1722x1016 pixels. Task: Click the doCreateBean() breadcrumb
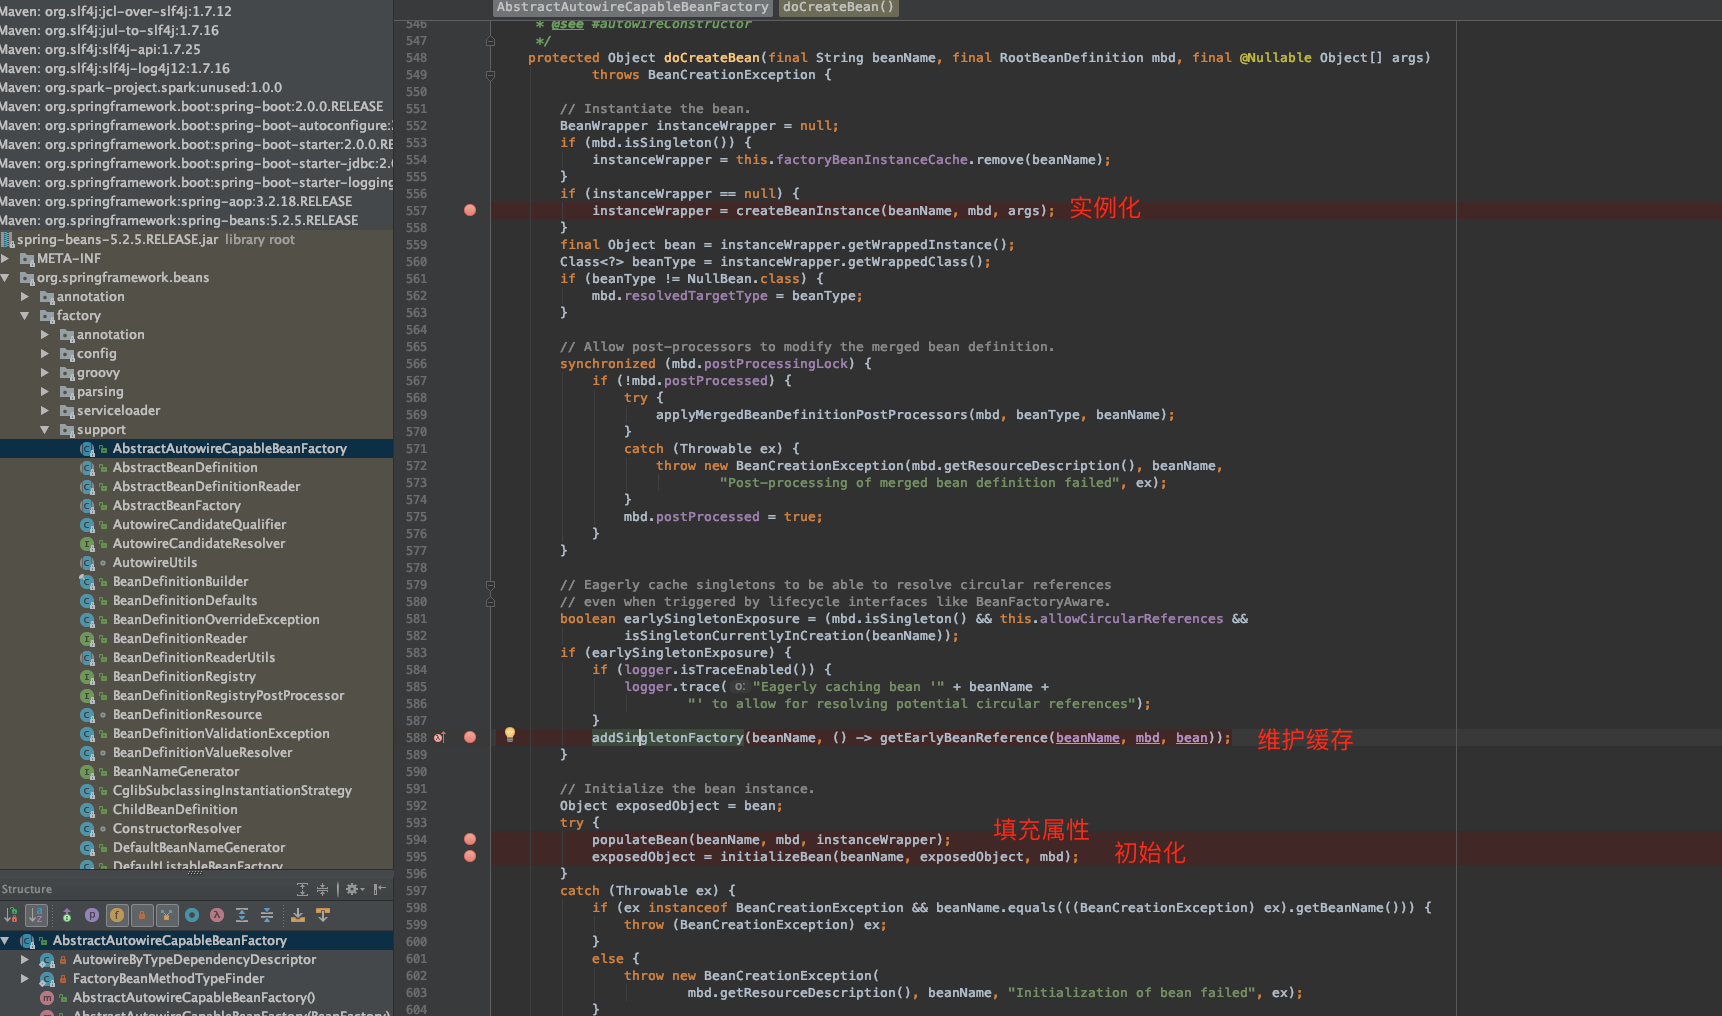click(x=838, y=7)
